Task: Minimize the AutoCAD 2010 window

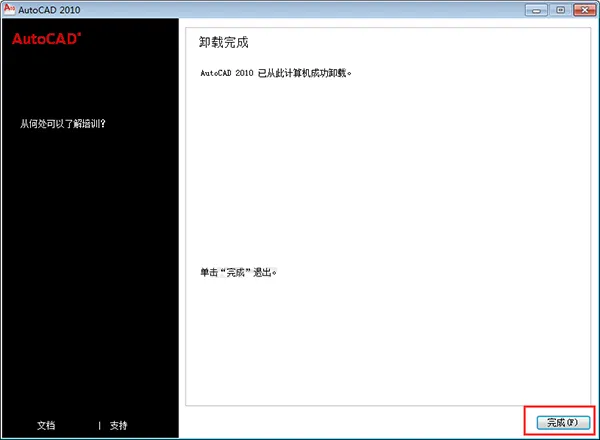Action: (536, 10)
